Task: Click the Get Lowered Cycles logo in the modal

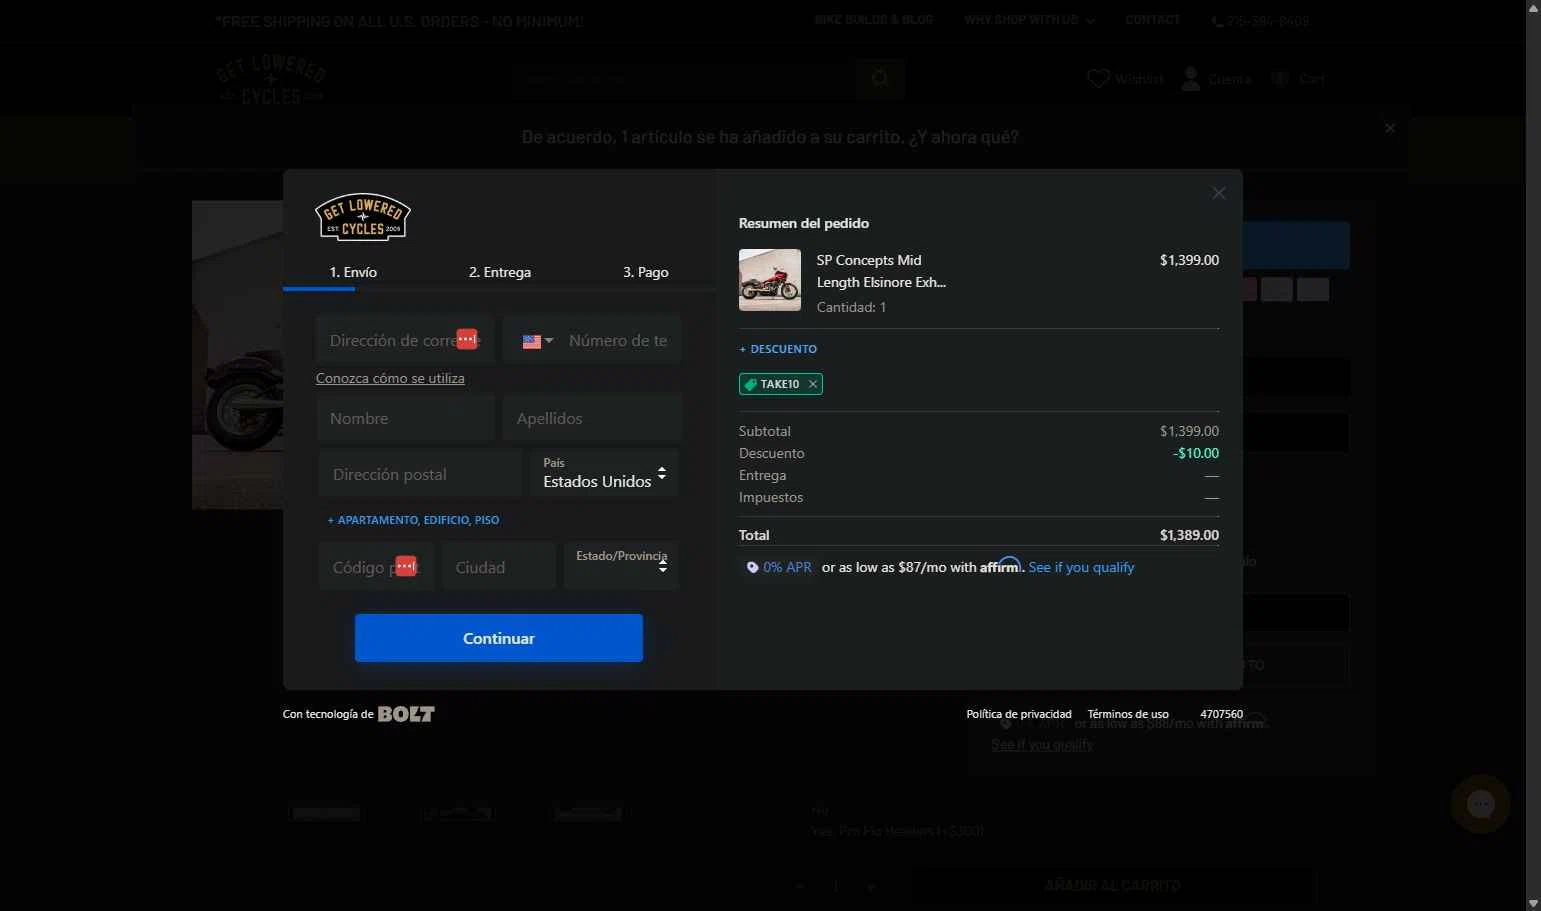Action: (x=363, y=217)
